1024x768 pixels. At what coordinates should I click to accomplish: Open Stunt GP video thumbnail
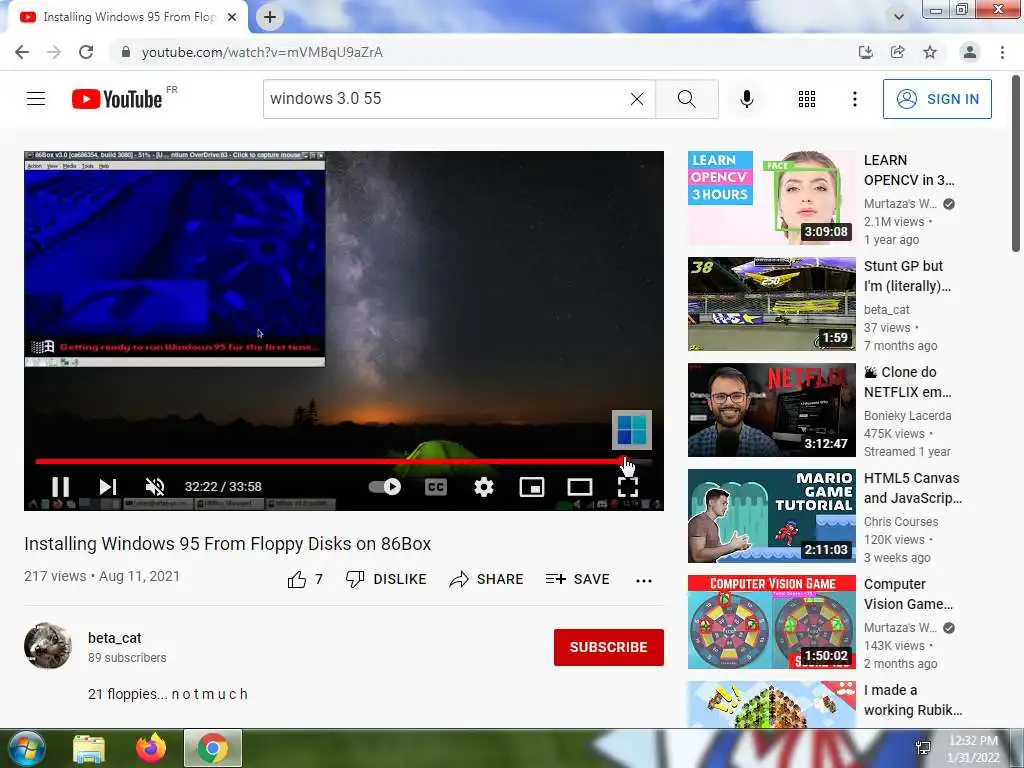(771, 304)
